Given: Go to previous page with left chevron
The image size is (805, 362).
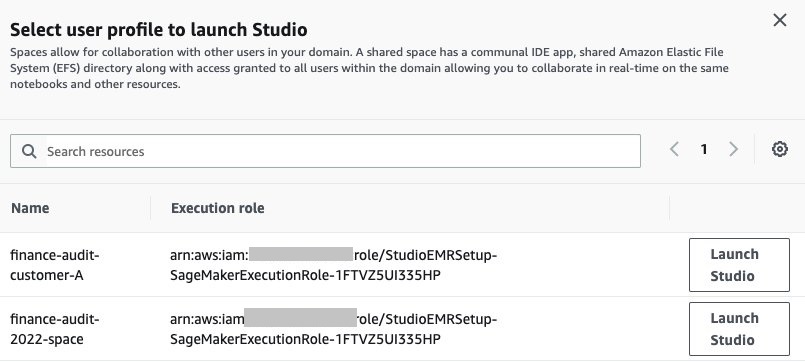Looking at the screenshot, I should pyautogui.click(x=675, y=149).
